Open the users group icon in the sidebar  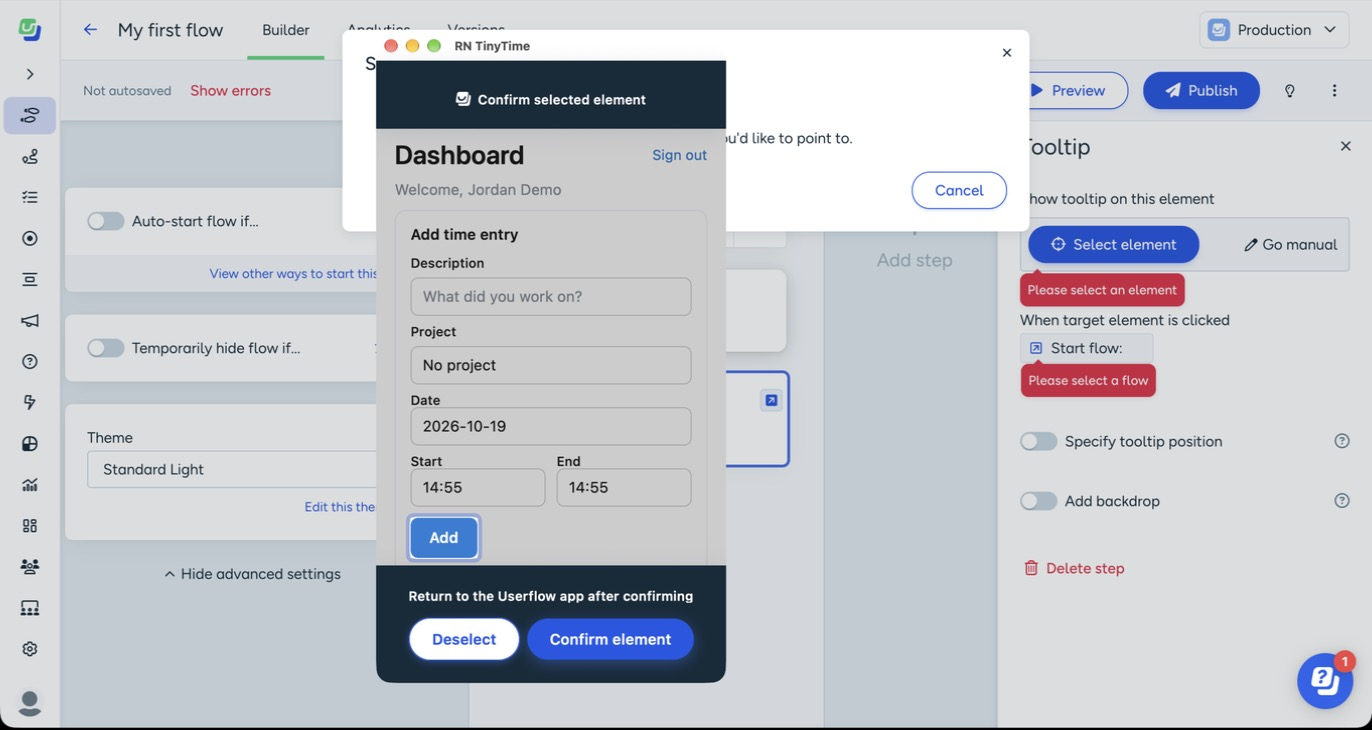pyautogui.click(x=30, y=566)
